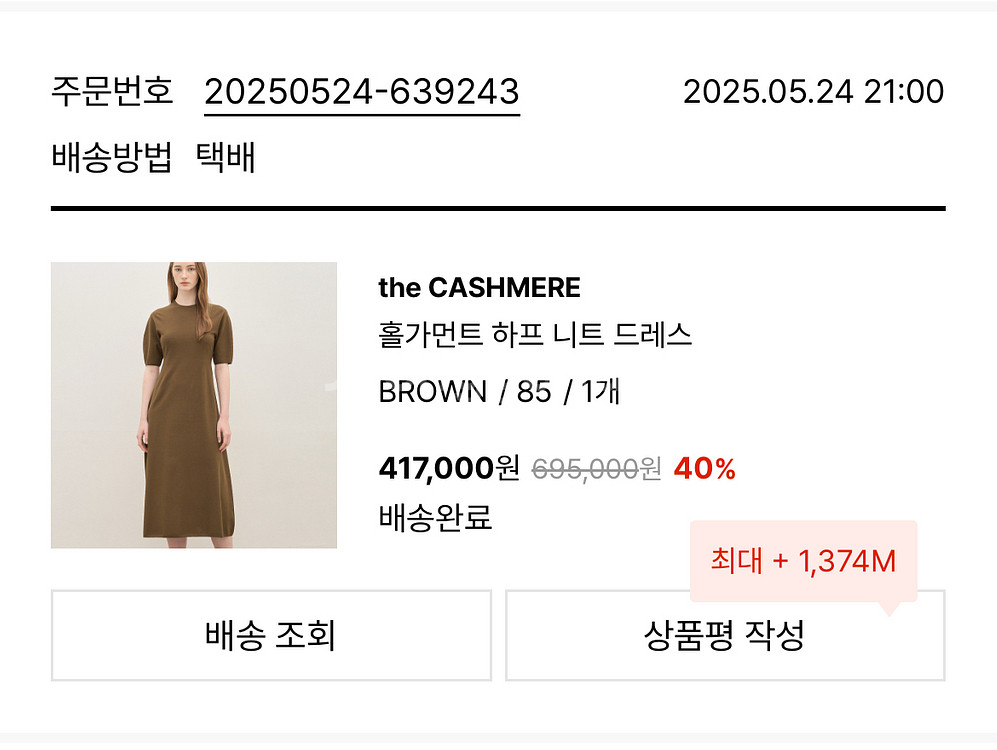Select the brand name the CASHMERE
The height and width of the screenshot is (750, 997).
(x=479, y=288)
